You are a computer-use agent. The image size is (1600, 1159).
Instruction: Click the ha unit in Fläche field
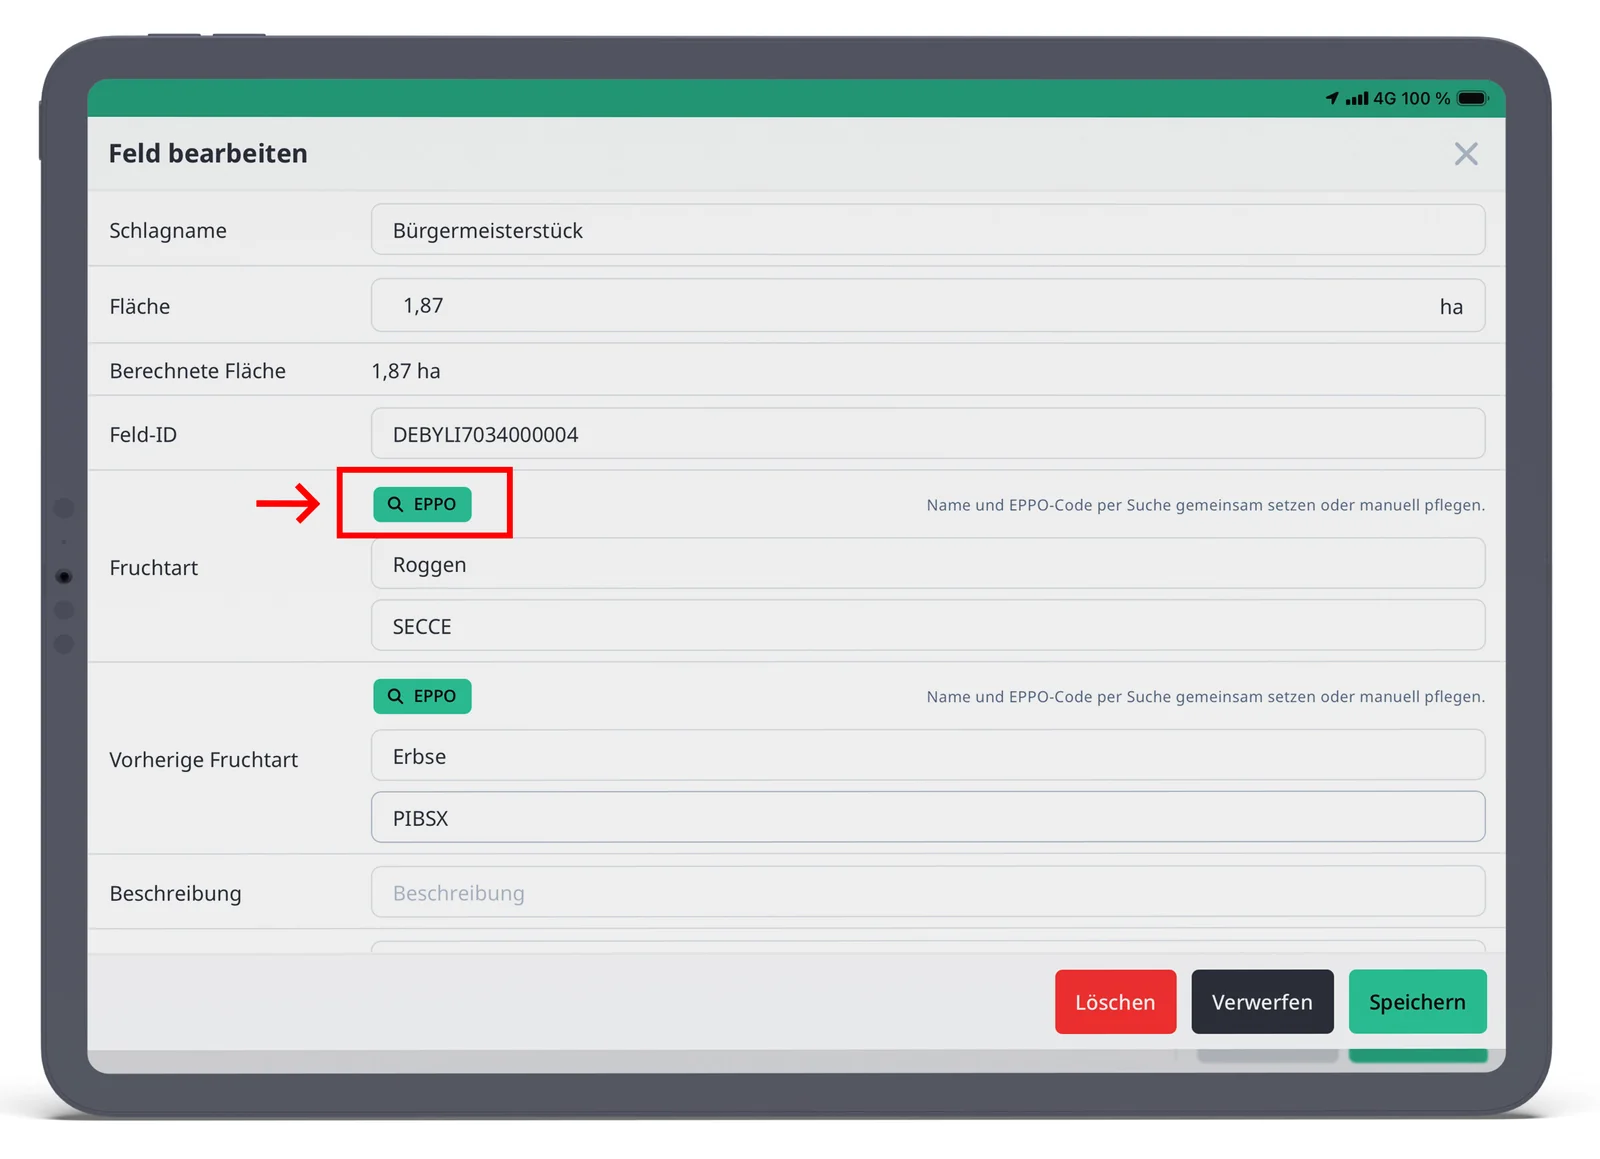tap(1451, 307)
